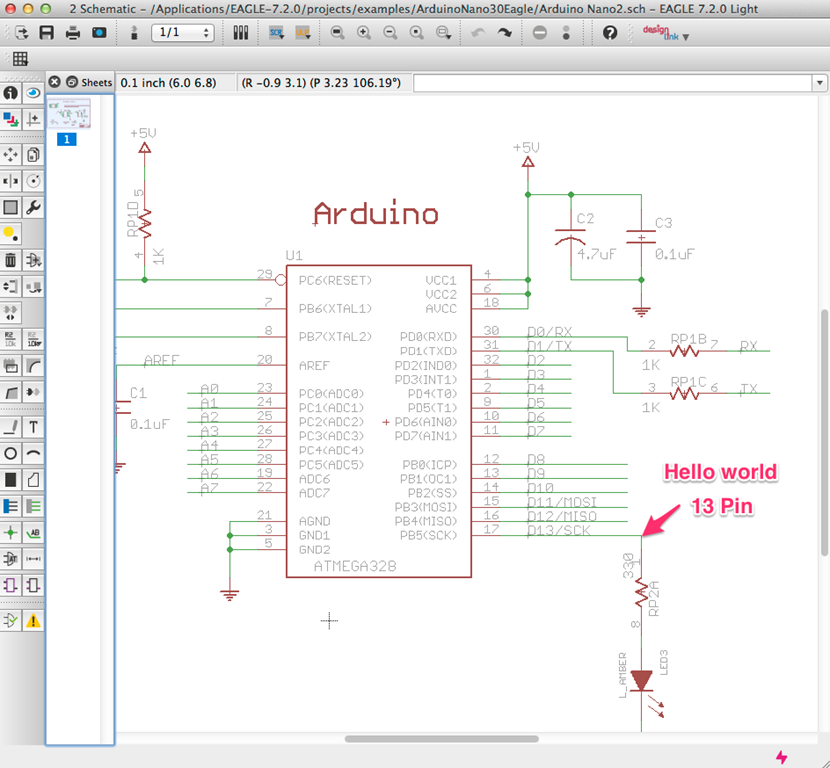The height and width of the screenshot is (768, 830).
Task: Click the horizontal scrollbar at bottom
Action: (440, 739)
